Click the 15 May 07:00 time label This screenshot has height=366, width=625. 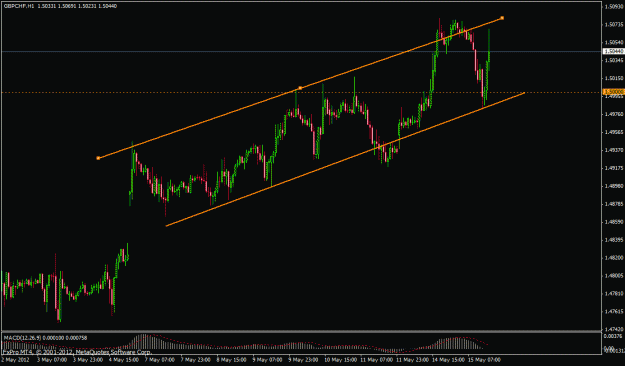tap(484, 360)
